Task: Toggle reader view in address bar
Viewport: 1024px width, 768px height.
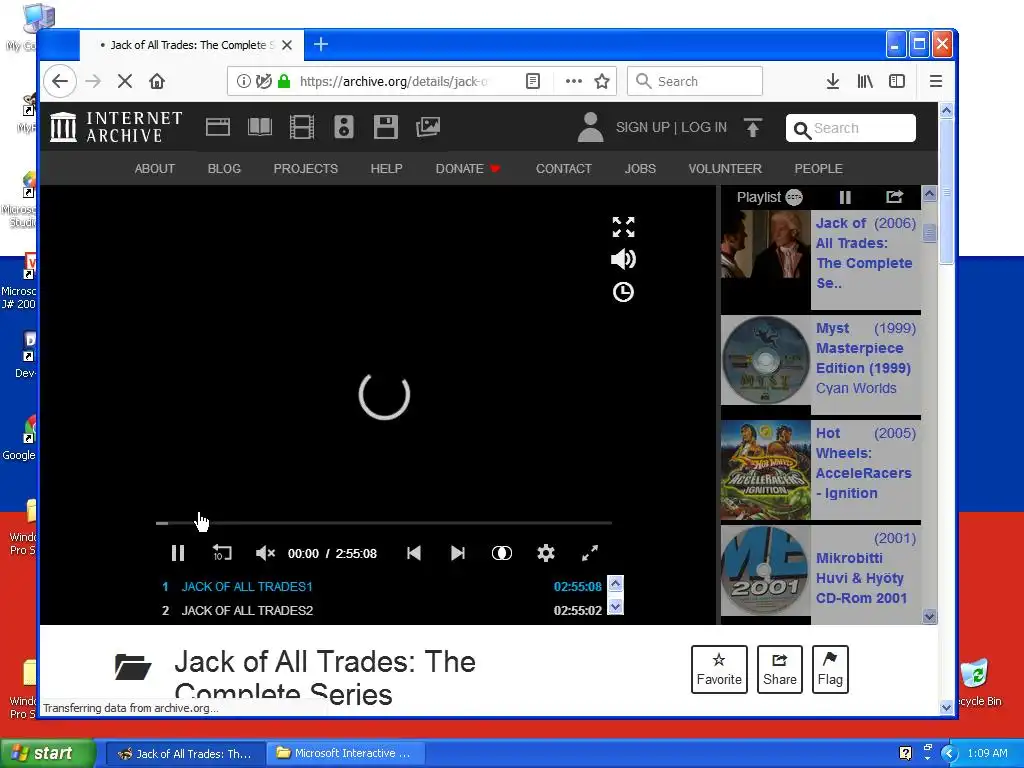Action: [x=533, y=81]
